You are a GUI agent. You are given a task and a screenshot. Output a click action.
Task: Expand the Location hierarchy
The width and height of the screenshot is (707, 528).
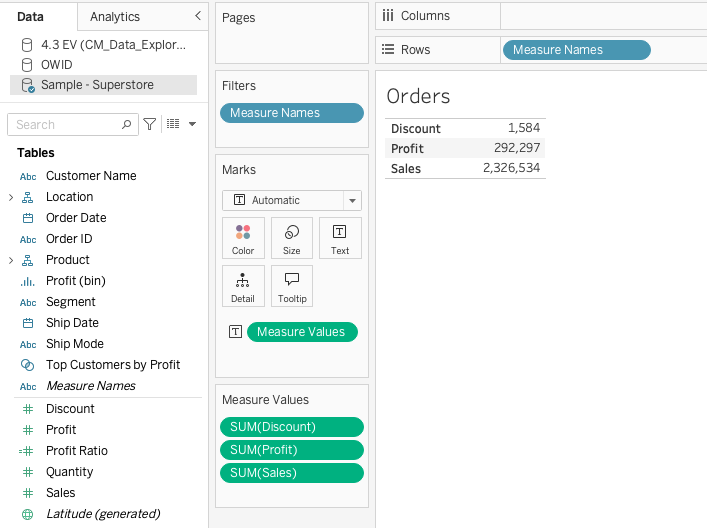tap(11, 197)
